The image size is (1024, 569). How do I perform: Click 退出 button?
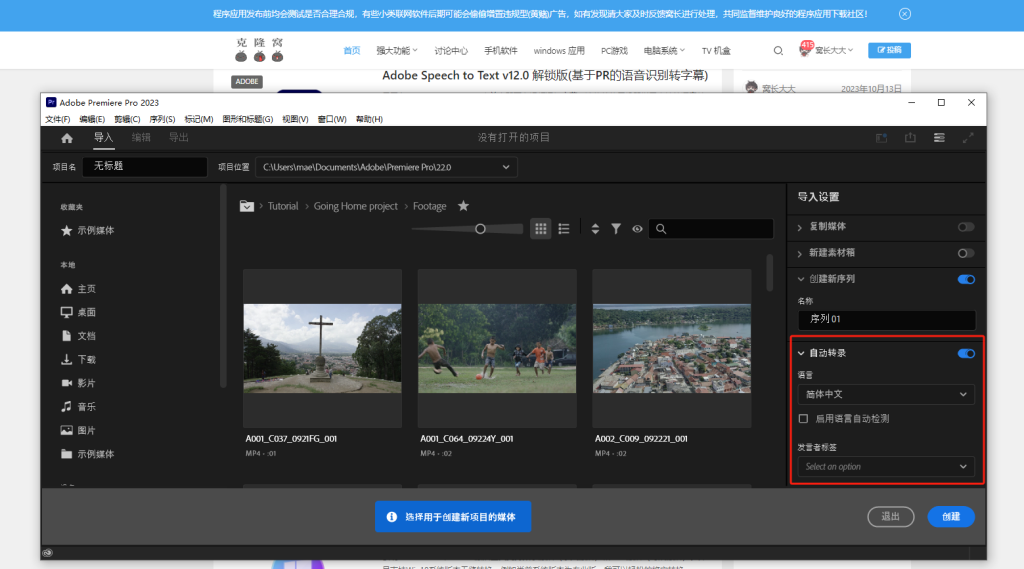[x=891, y=517]
